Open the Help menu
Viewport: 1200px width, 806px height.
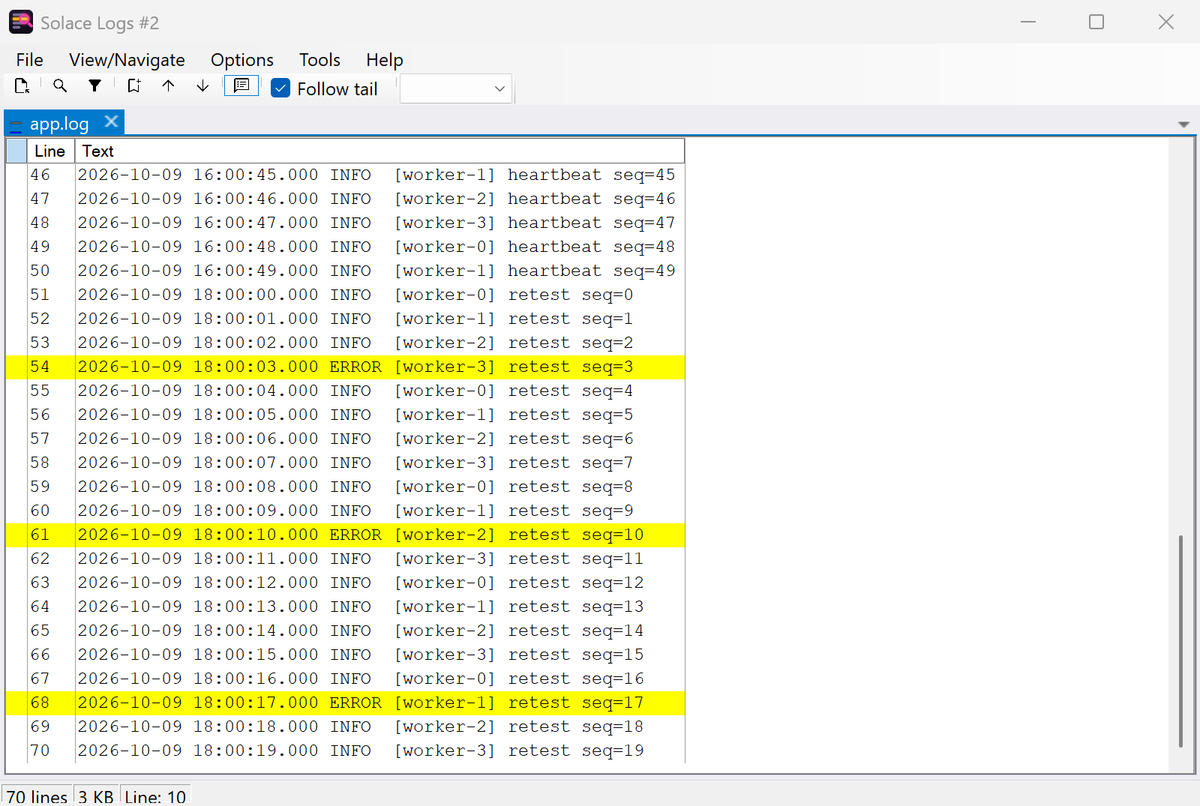coord(385,60)
